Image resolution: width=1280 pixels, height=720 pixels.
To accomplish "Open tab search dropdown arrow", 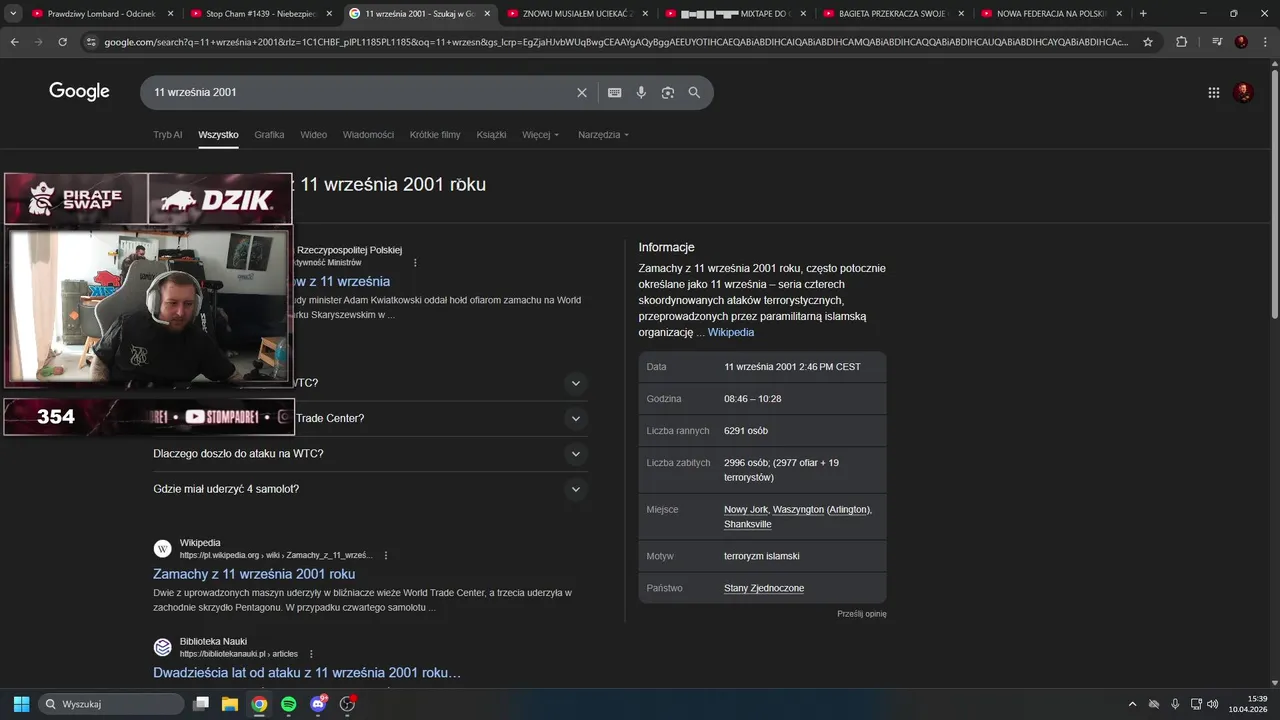I will coord(13,14).
